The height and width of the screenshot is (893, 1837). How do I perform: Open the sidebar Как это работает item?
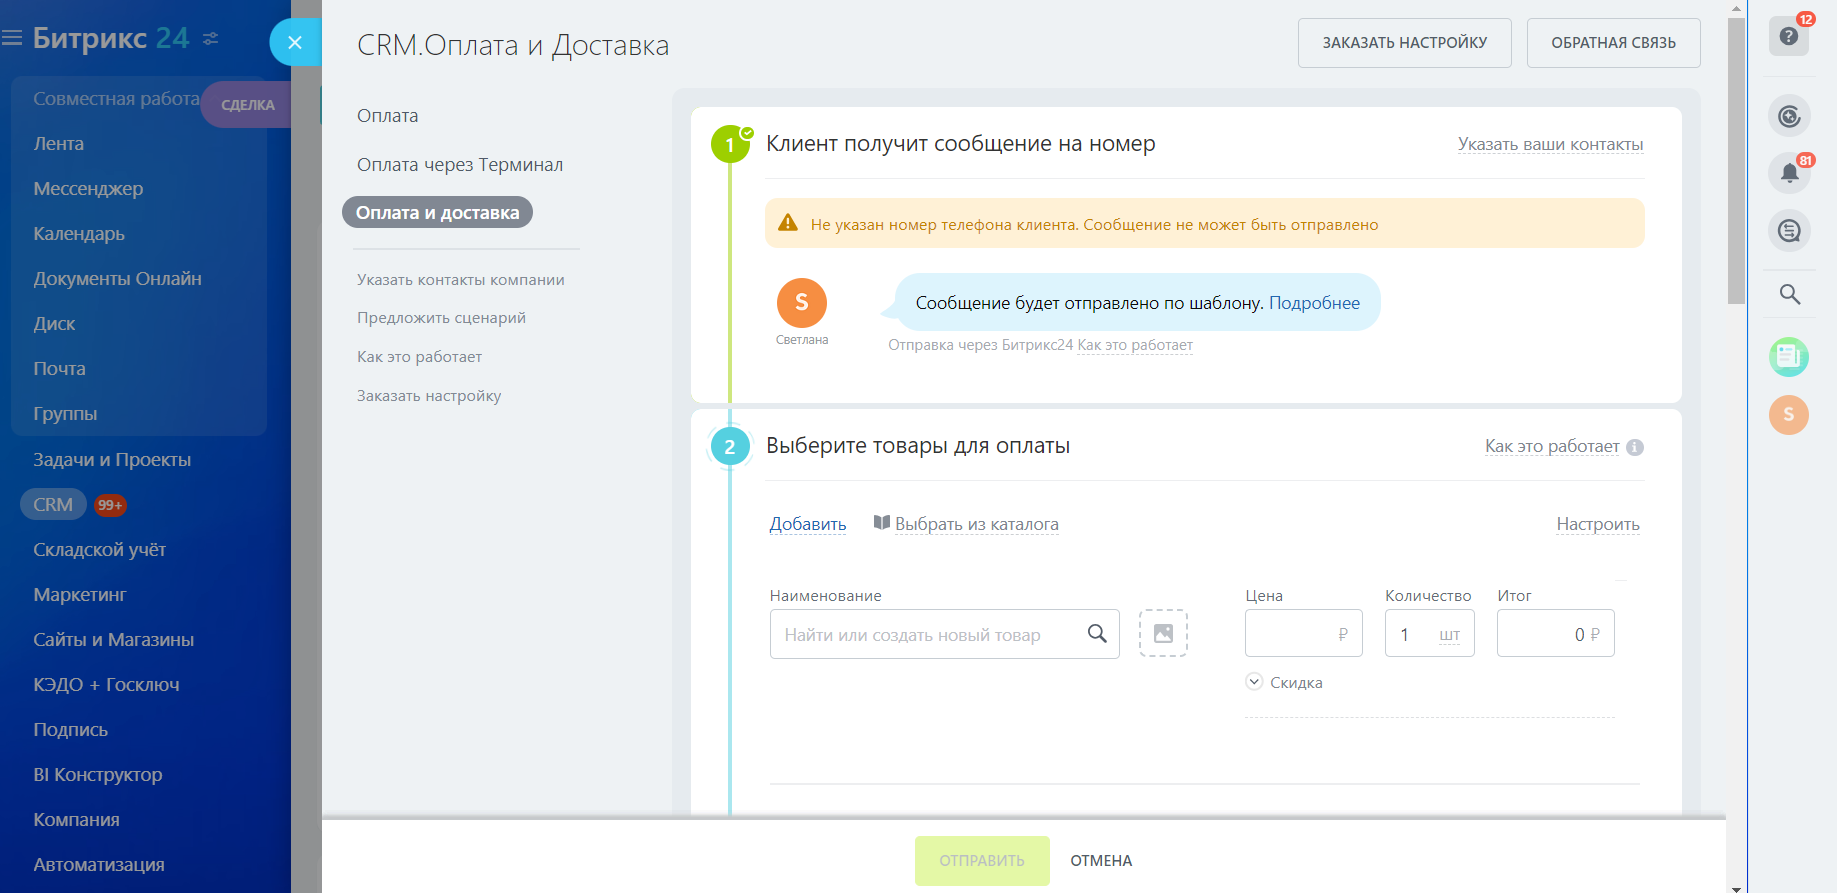pyautogui.click(x=419, y=357)
